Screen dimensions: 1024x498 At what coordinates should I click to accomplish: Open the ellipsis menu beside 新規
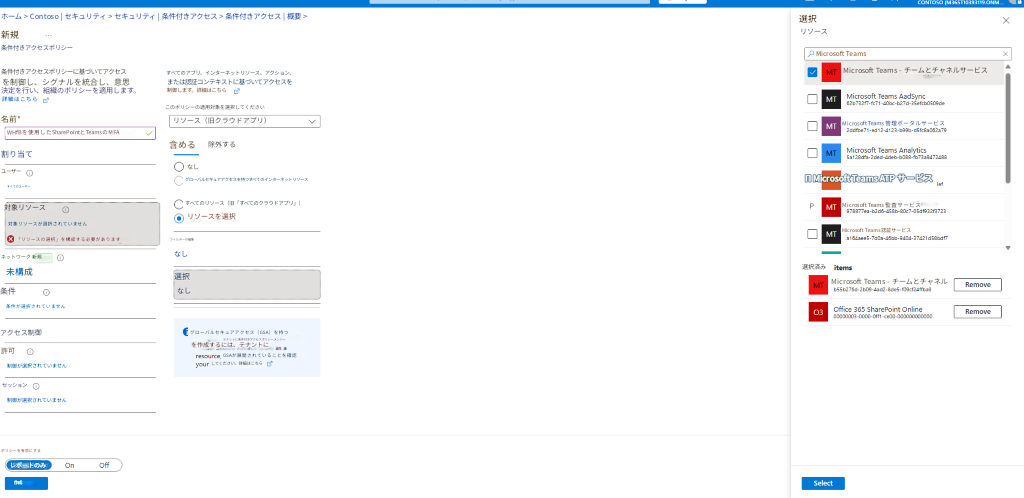(48, 35)
